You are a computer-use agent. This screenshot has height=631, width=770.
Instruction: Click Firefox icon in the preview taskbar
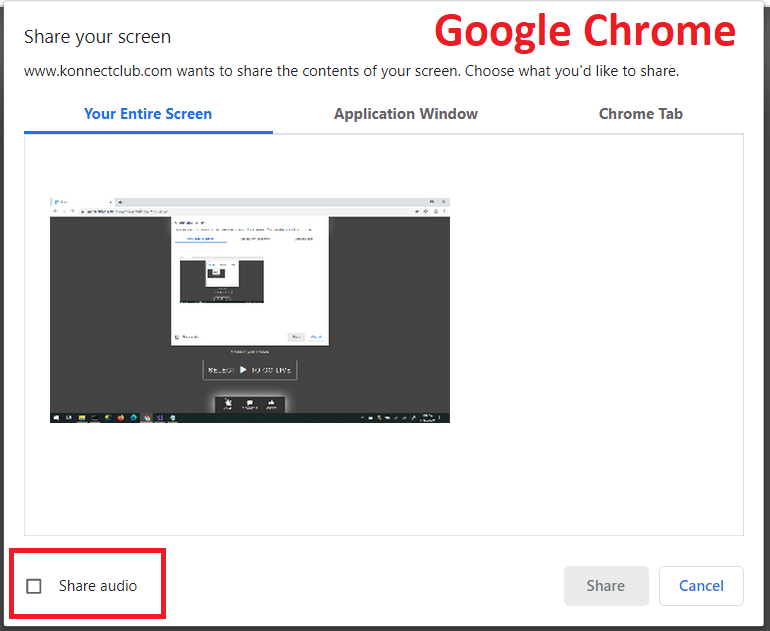(120, 417)
